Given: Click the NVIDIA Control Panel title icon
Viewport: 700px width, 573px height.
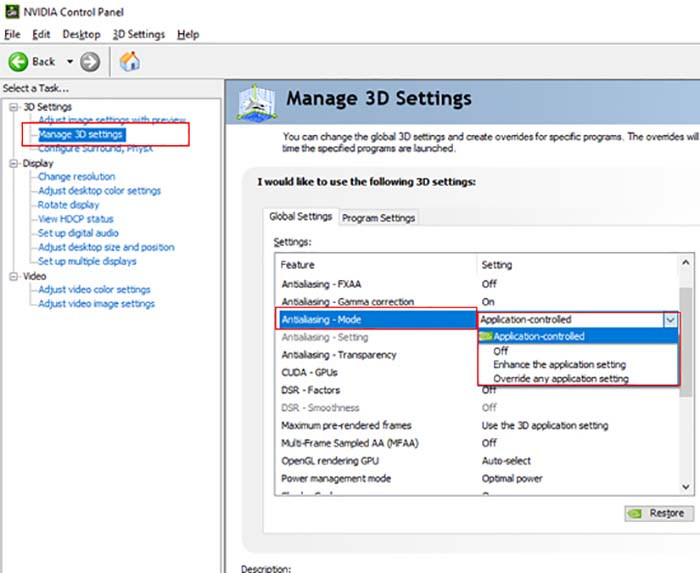Looking at the screenshot, I should 12,12.
